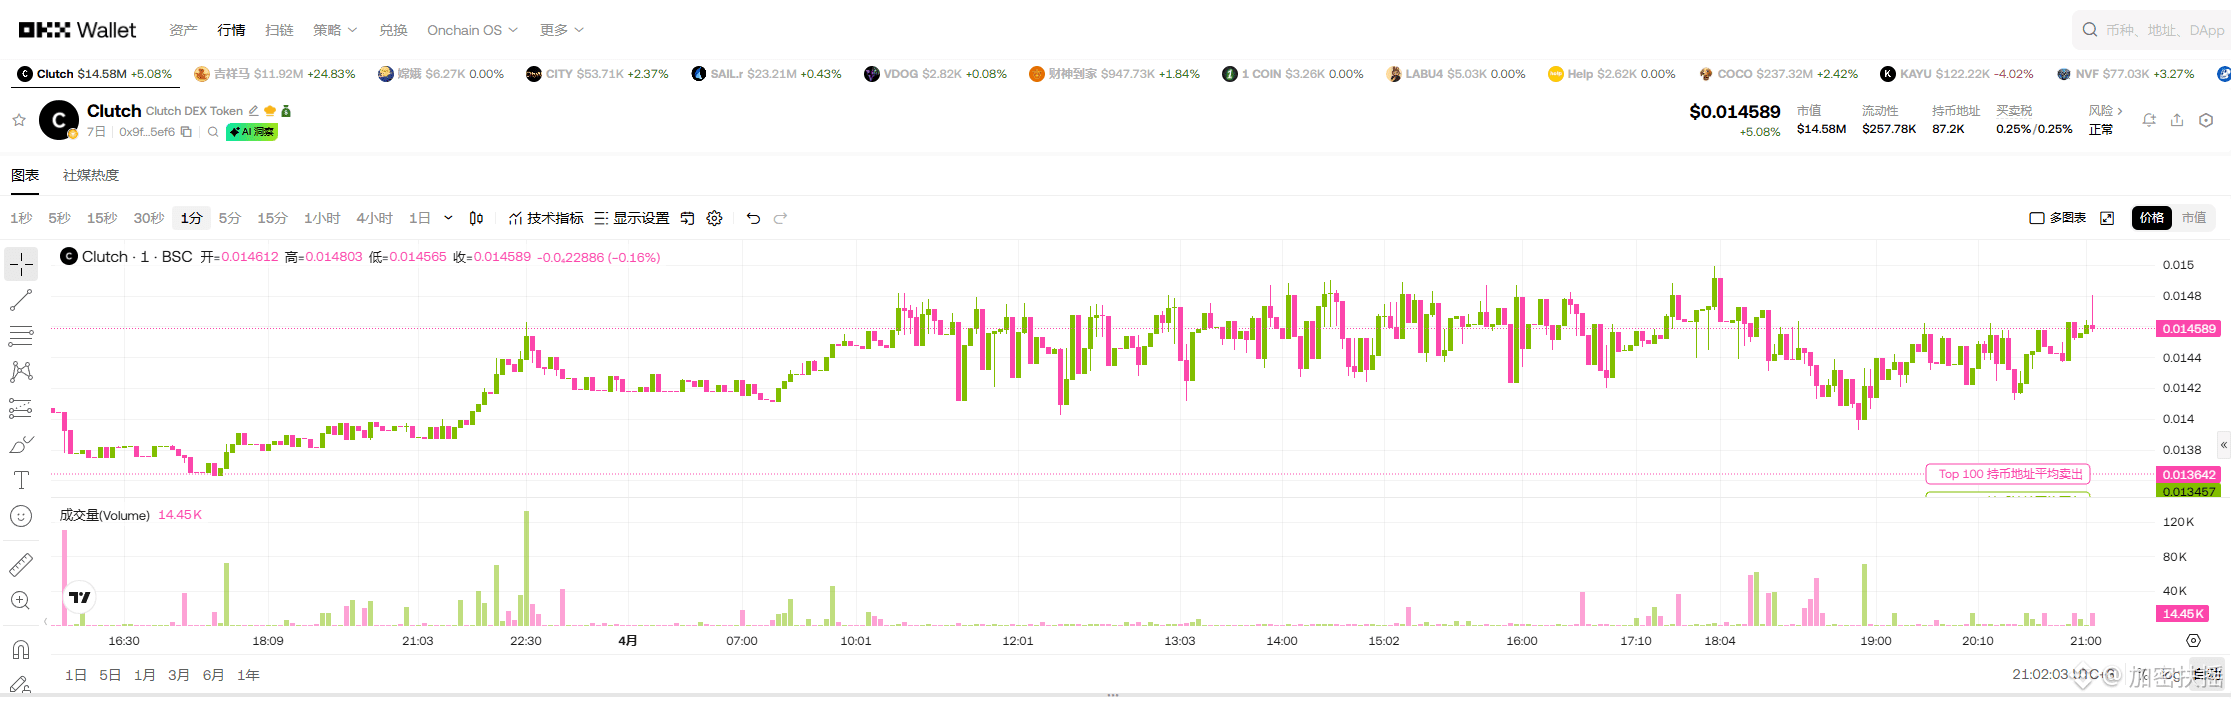Switch to the 图表 tab
The height and width of the screenshot is (702, 2231).
click(25, 175)
